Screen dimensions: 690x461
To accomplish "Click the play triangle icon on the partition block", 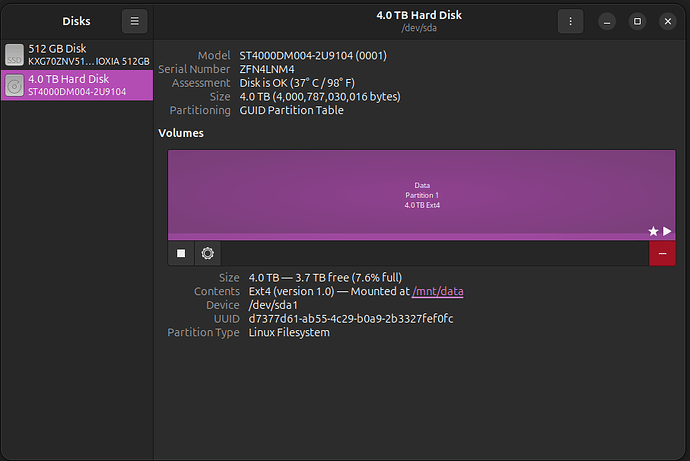I will 667,231.
